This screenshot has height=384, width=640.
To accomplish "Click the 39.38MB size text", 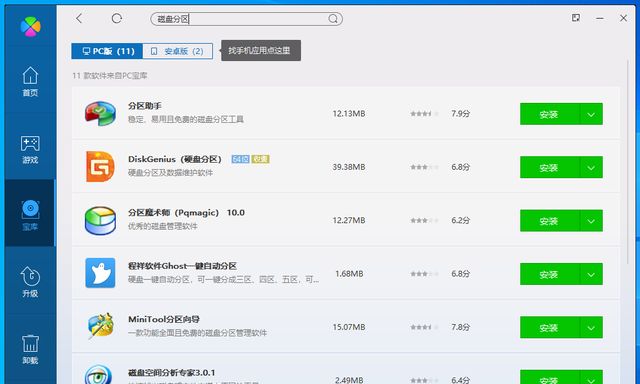I will point(349,167).
